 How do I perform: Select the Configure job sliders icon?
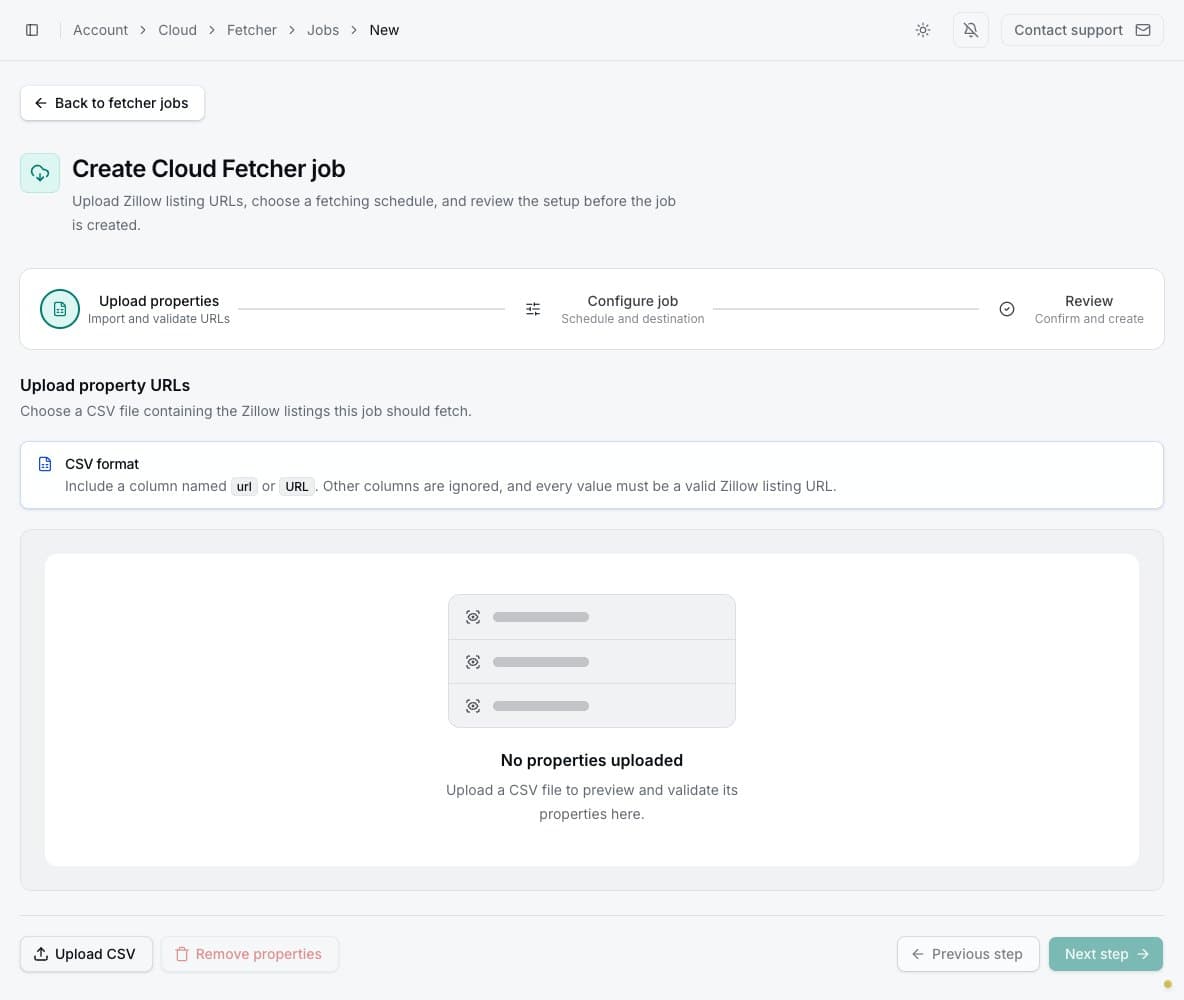(533, 309)
